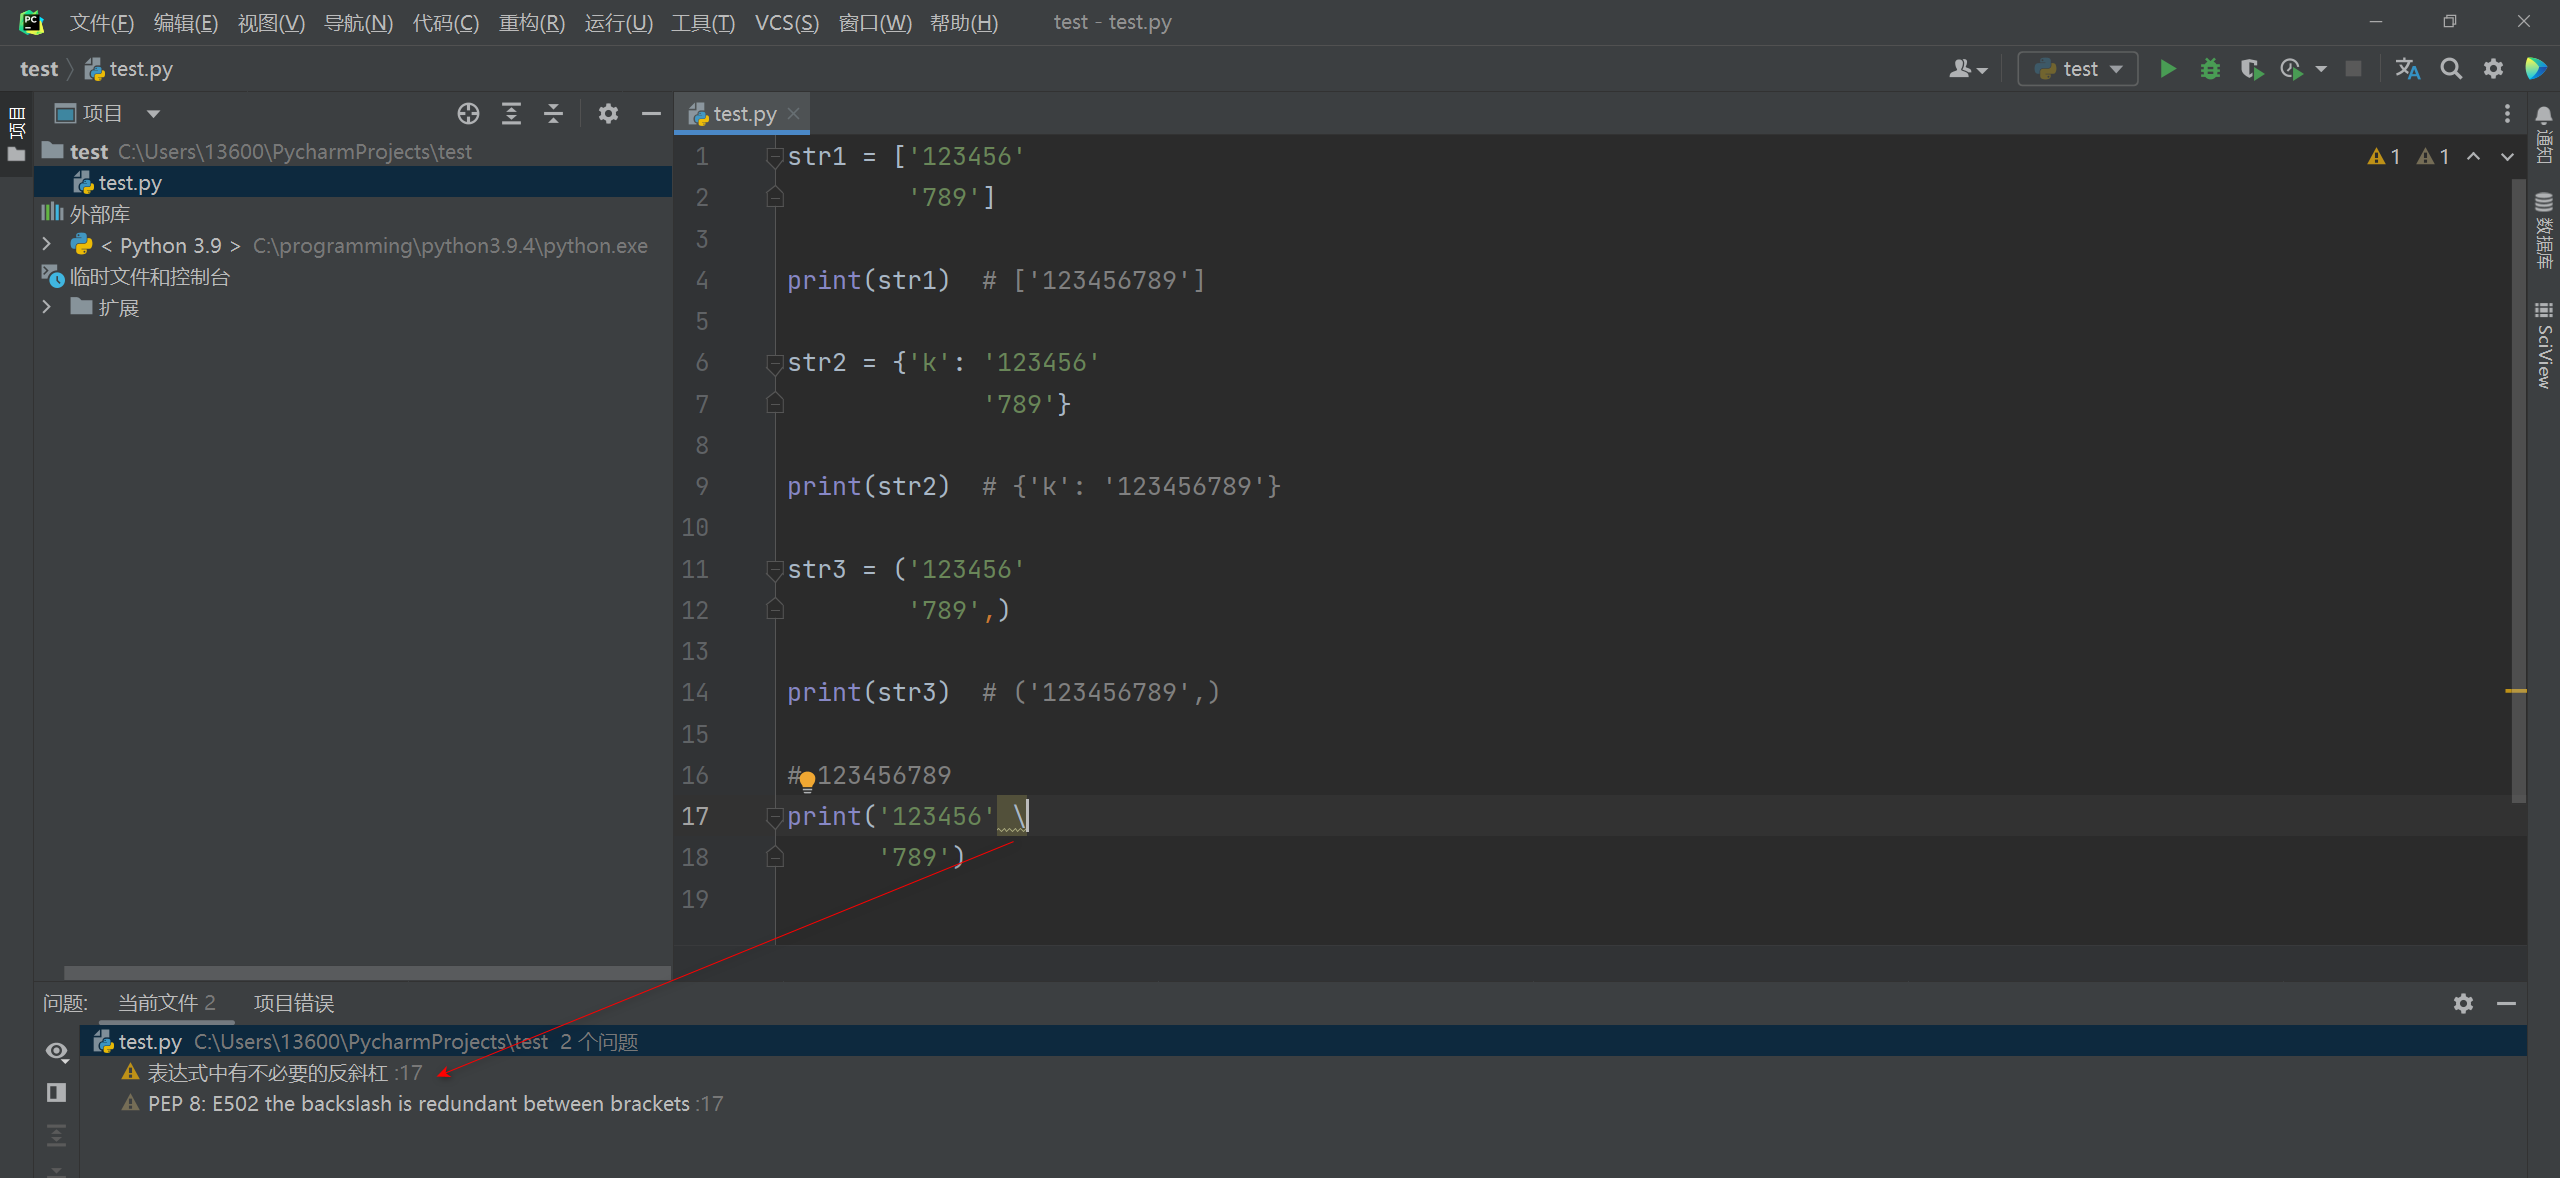Open the Search Everywhere magnifier icon
Image resolution: width=2560 pixels, height=1178 pixels.
pos(2450,69)
